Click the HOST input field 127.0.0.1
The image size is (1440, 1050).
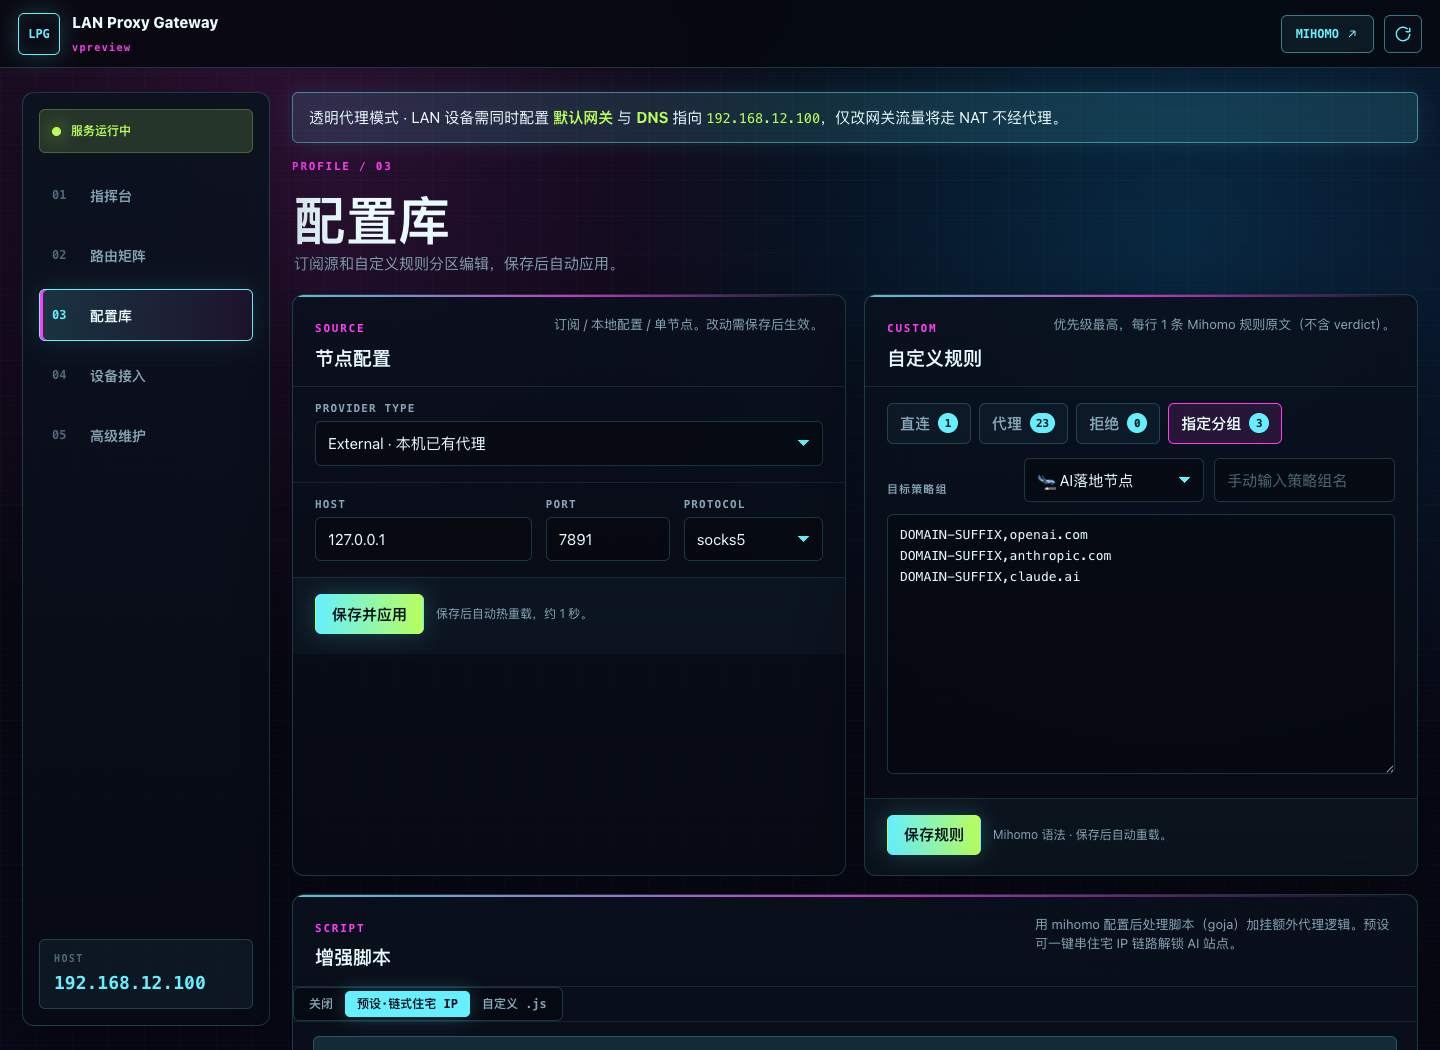coord(423,539)
